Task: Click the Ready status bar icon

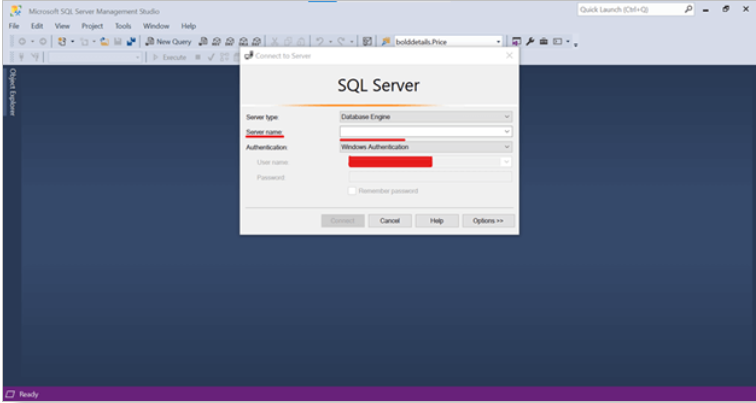Action: pyautogui.click(x=10, y=394)
